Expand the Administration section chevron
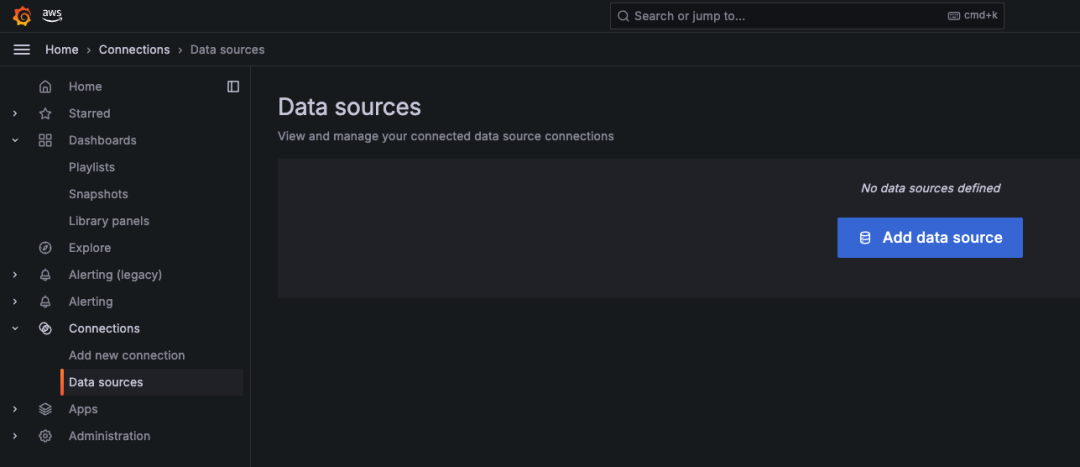The width and height of the screenshot is (1080, 467). 15,436
